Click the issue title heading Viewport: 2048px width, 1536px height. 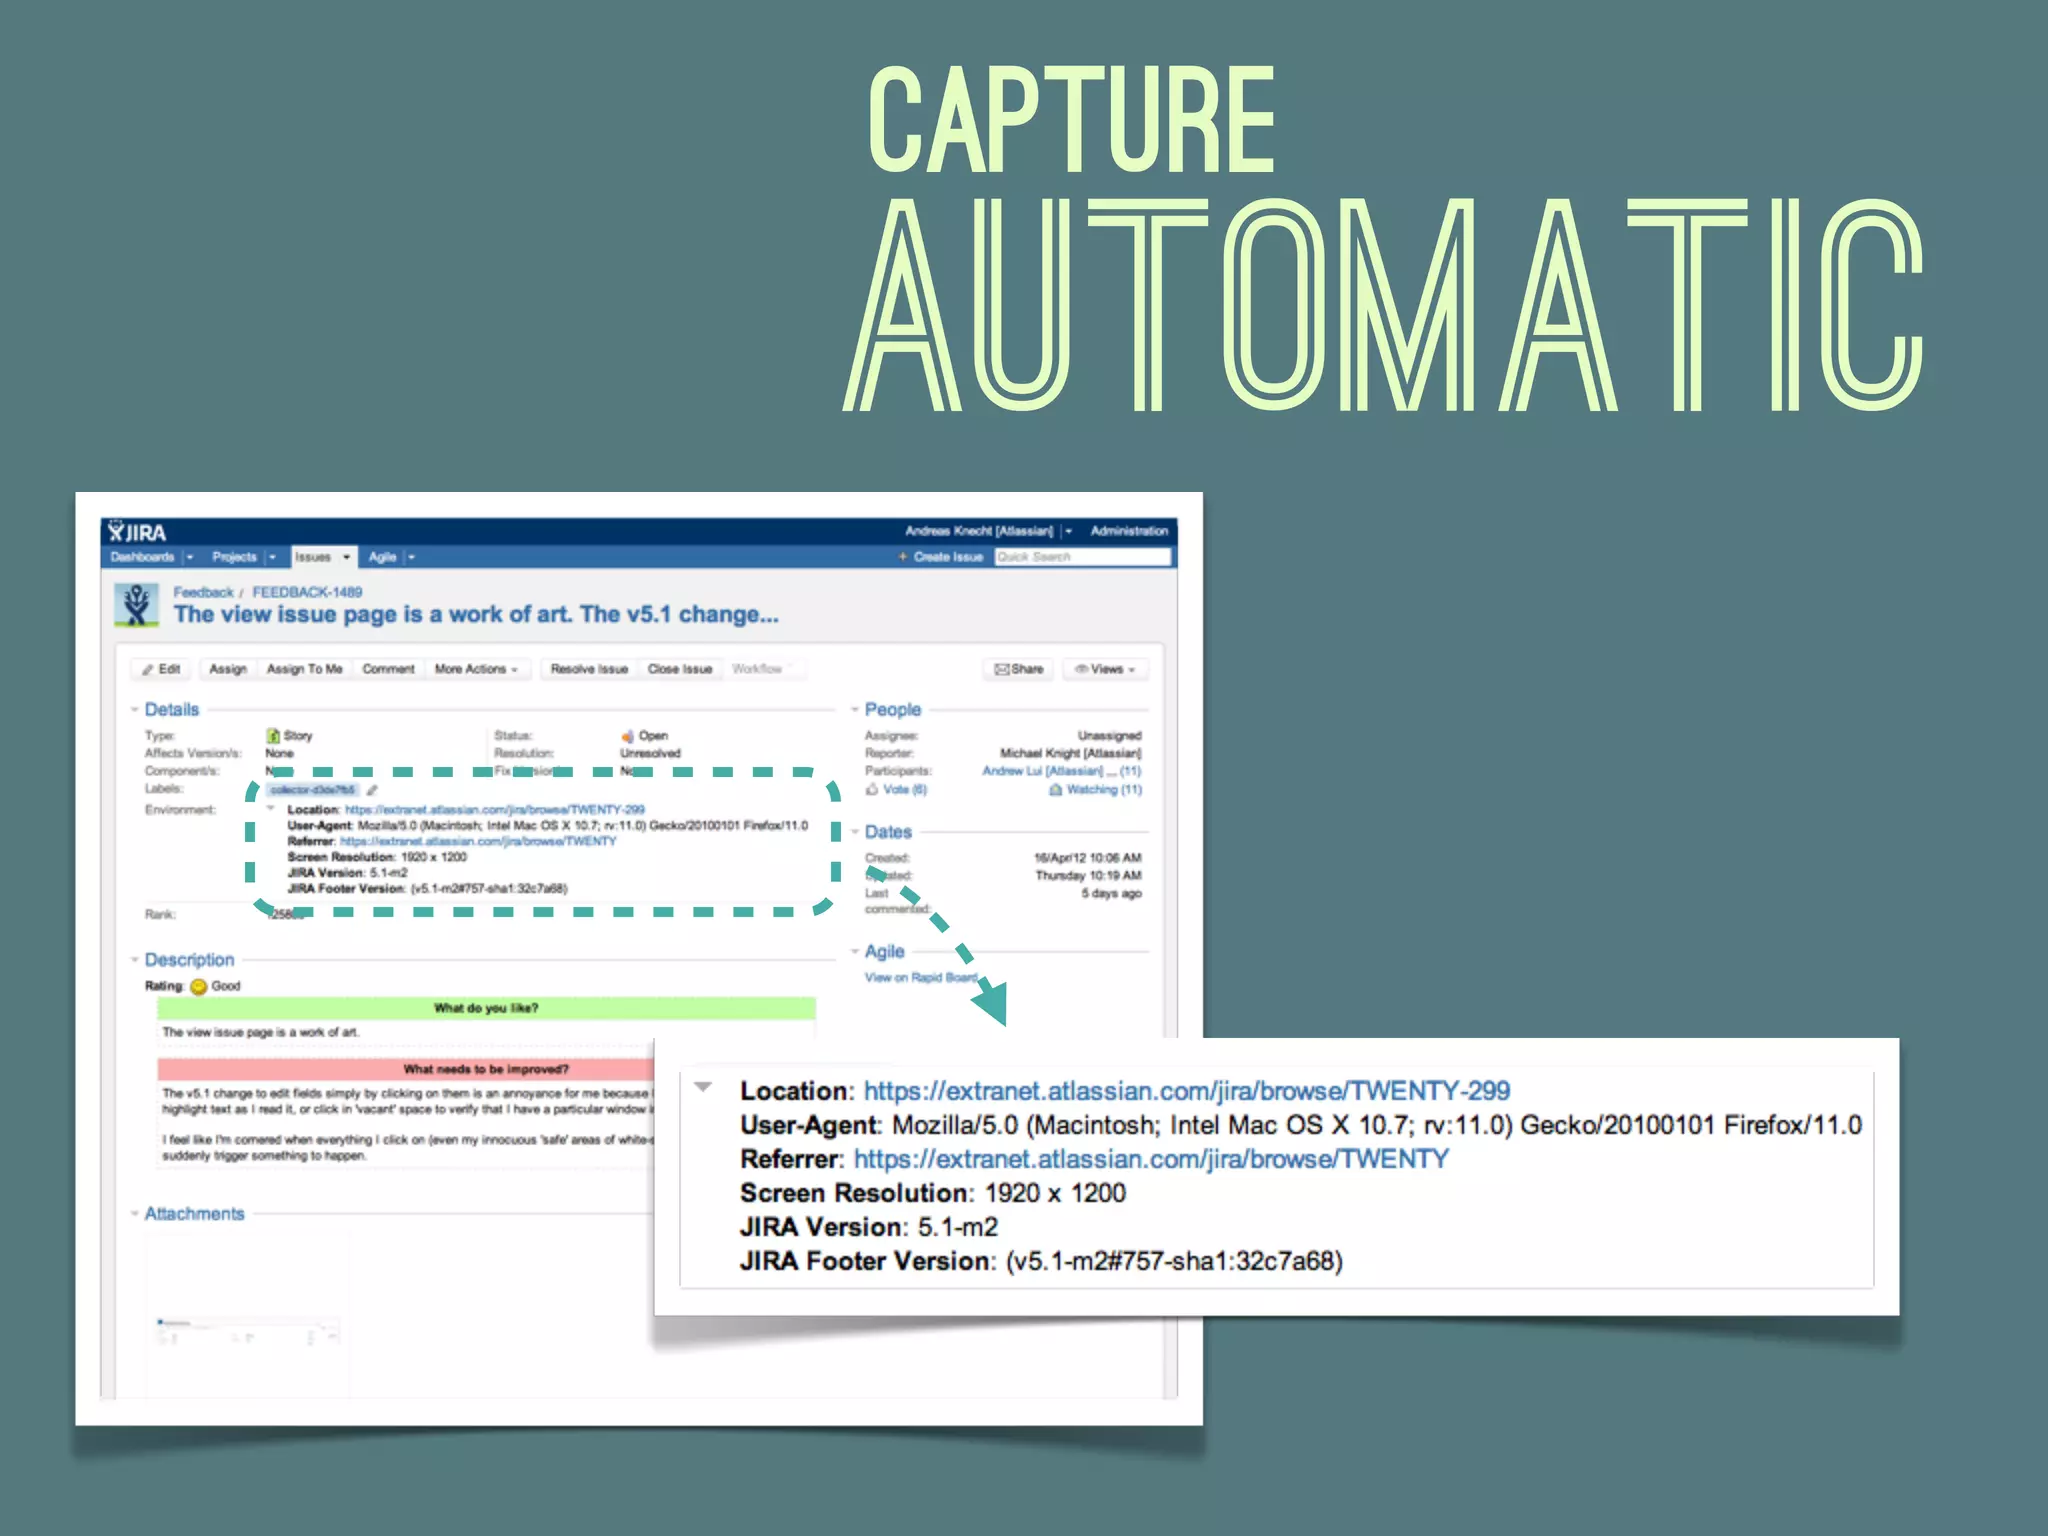pyautogui.click(x=476, y=615)
